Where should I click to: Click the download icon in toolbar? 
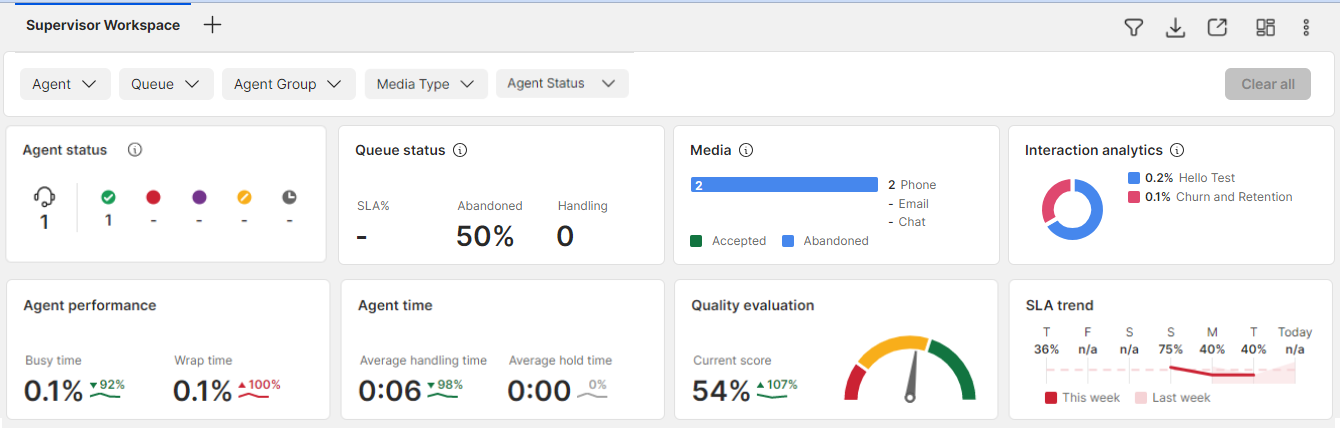[1175, 27]
